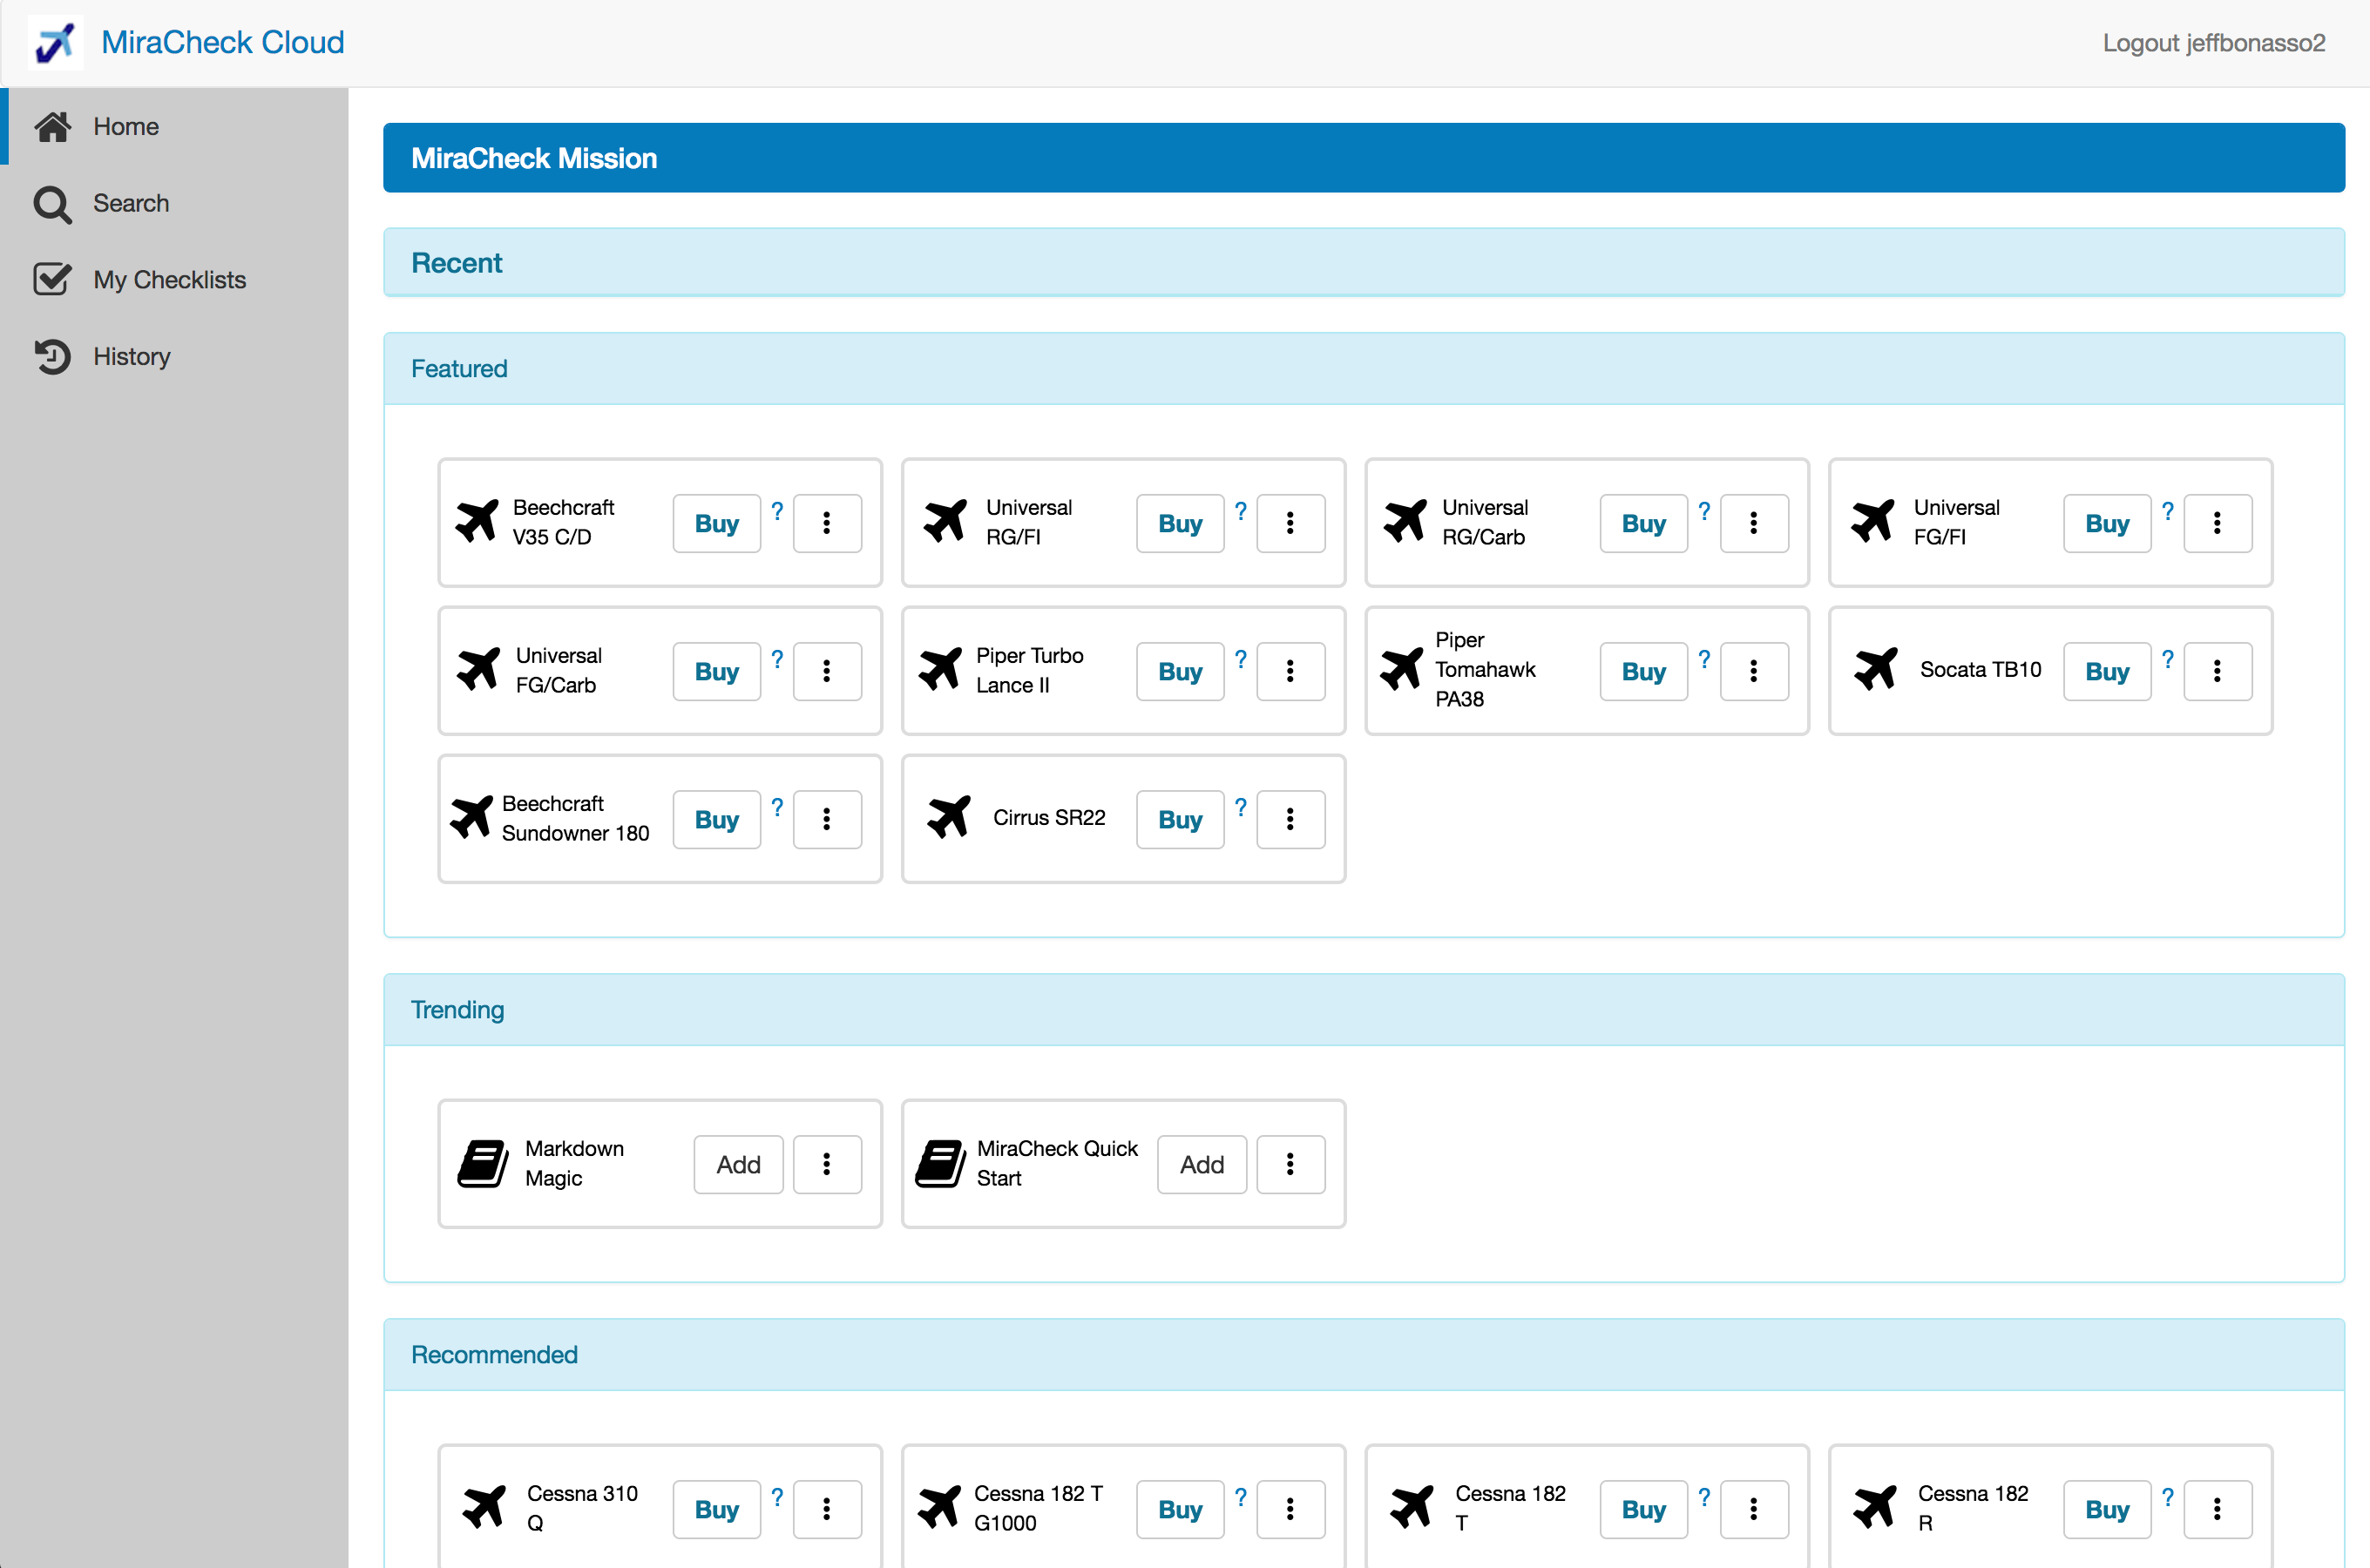This screenshot has width=2370, height=1568.
Task: Open help for Piper Turbo Lance II
Action: (1241, 659)
